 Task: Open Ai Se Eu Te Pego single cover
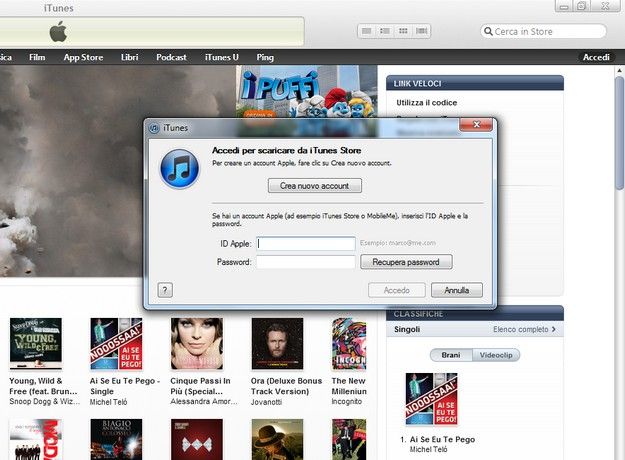116,344
